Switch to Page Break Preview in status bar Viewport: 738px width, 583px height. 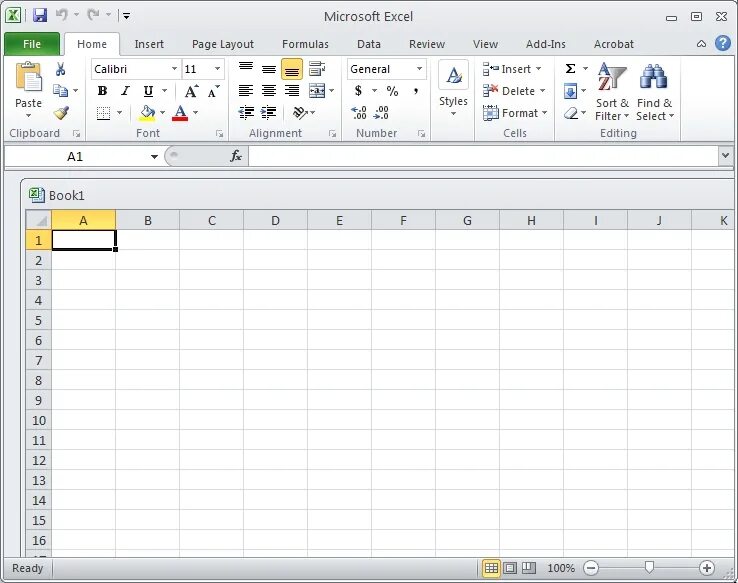point(529,568)
